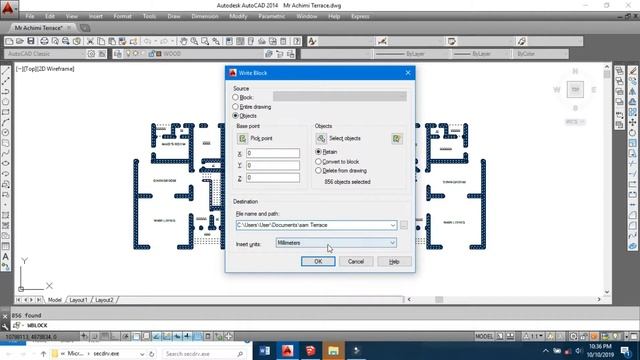This screenshot has height=360, width=640.
Task: Select the Convert to block radio button
Action: pos(318,162)
